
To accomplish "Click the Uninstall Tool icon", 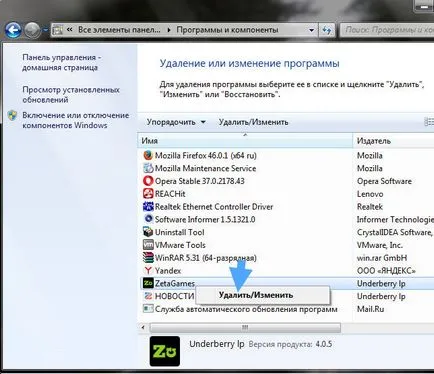I will point(148,232).
